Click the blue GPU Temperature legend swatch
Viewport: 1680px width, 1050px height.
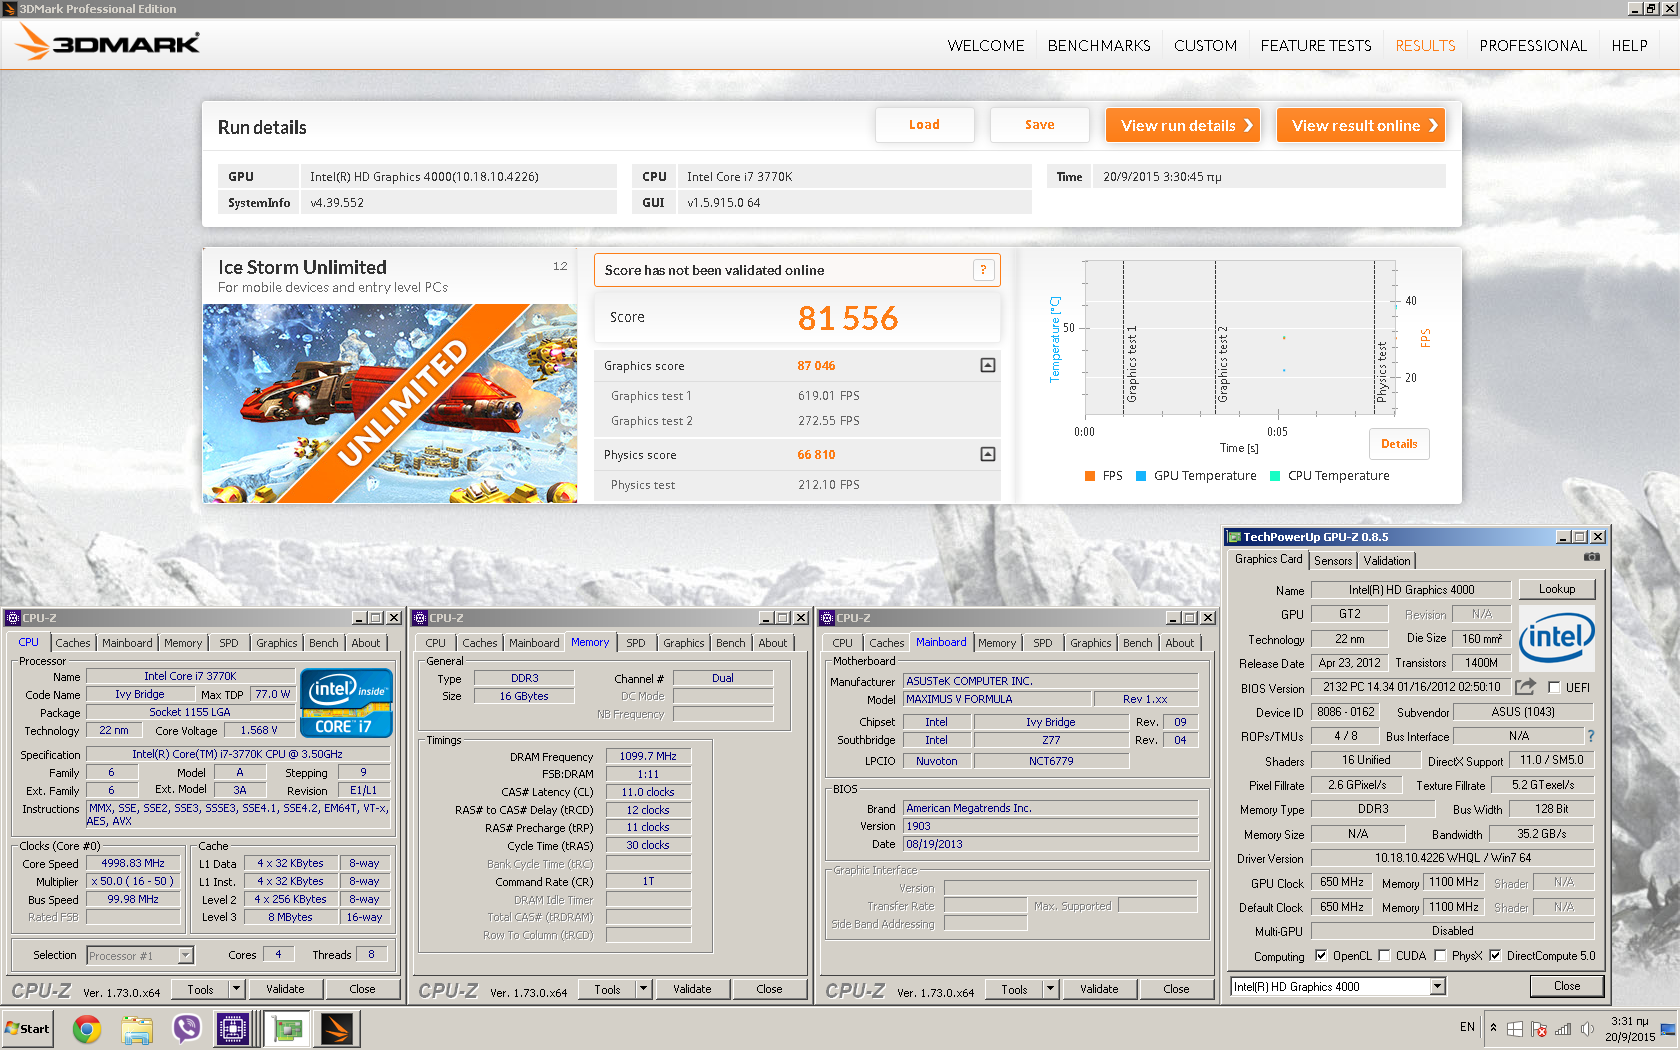pyautogui.click(x=1141, y=476)
